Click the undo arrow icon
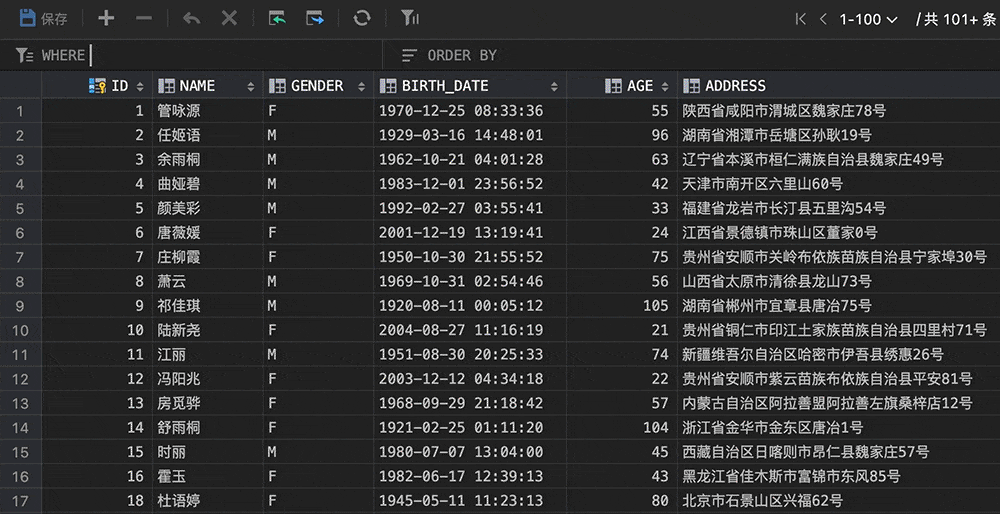 click(x=191, y=18)
